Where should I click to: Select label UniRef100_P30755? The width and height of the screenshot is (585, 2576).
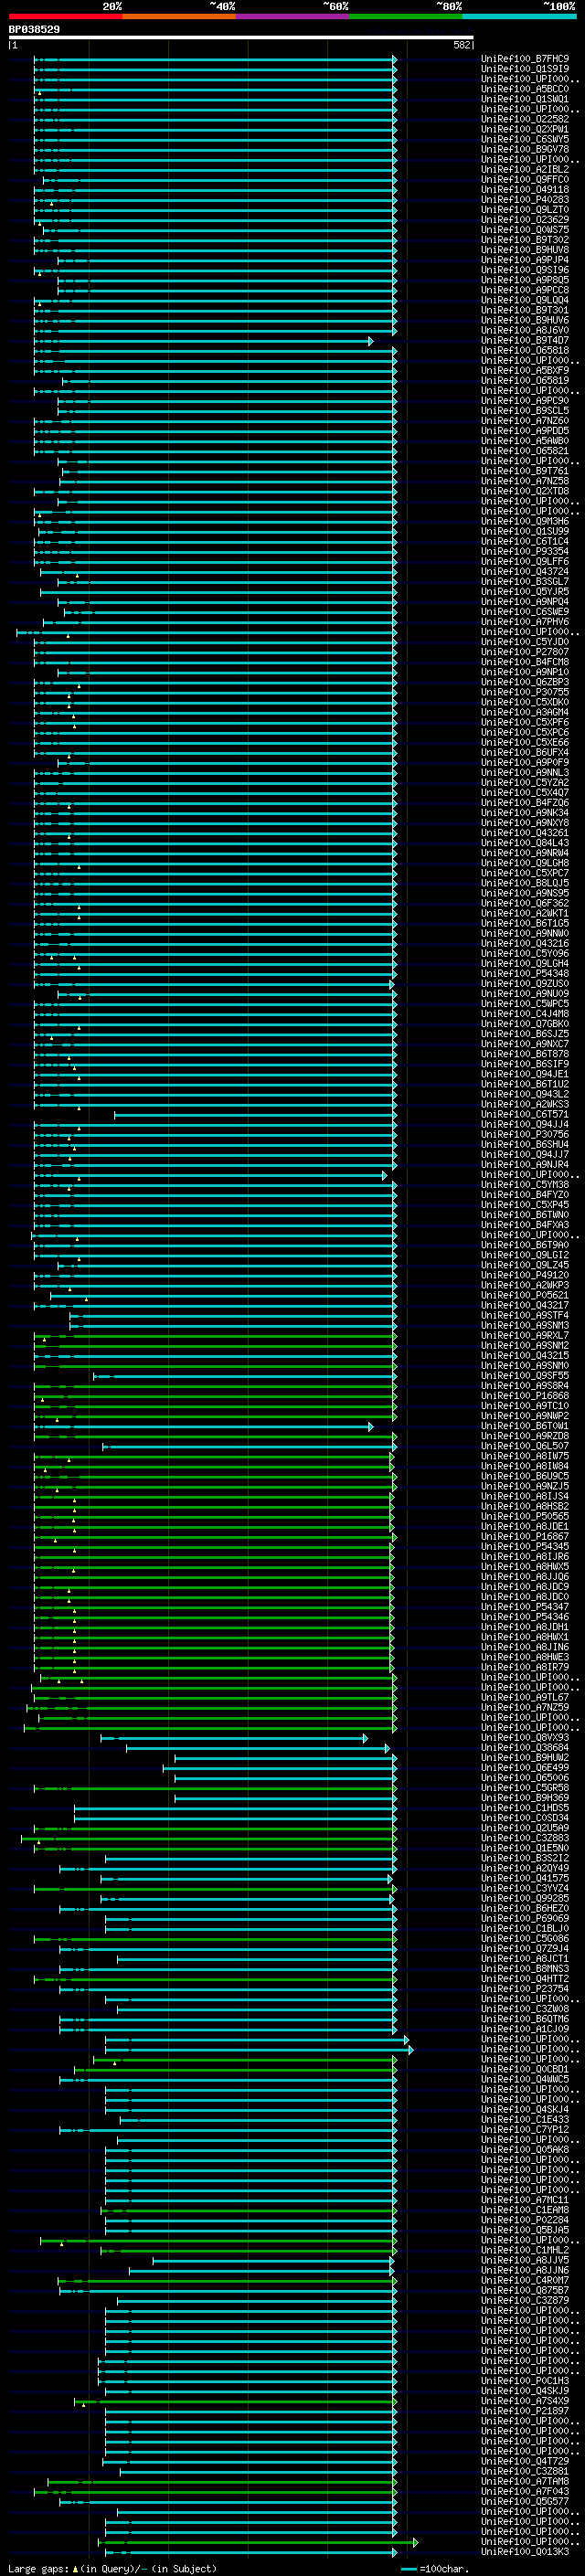click(525, 692)
